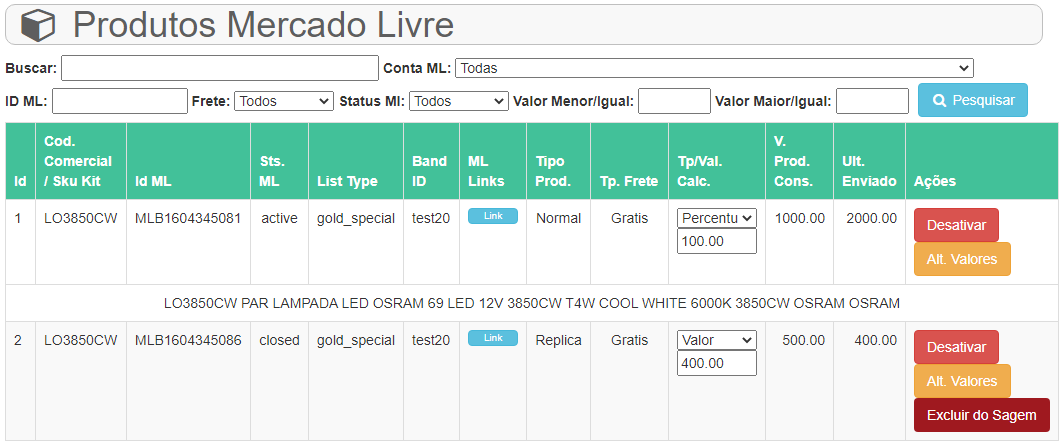Viewport: 1062px width, 441px height.
Task: Click Excluir do Sagem button
Action: pos(981,415)
